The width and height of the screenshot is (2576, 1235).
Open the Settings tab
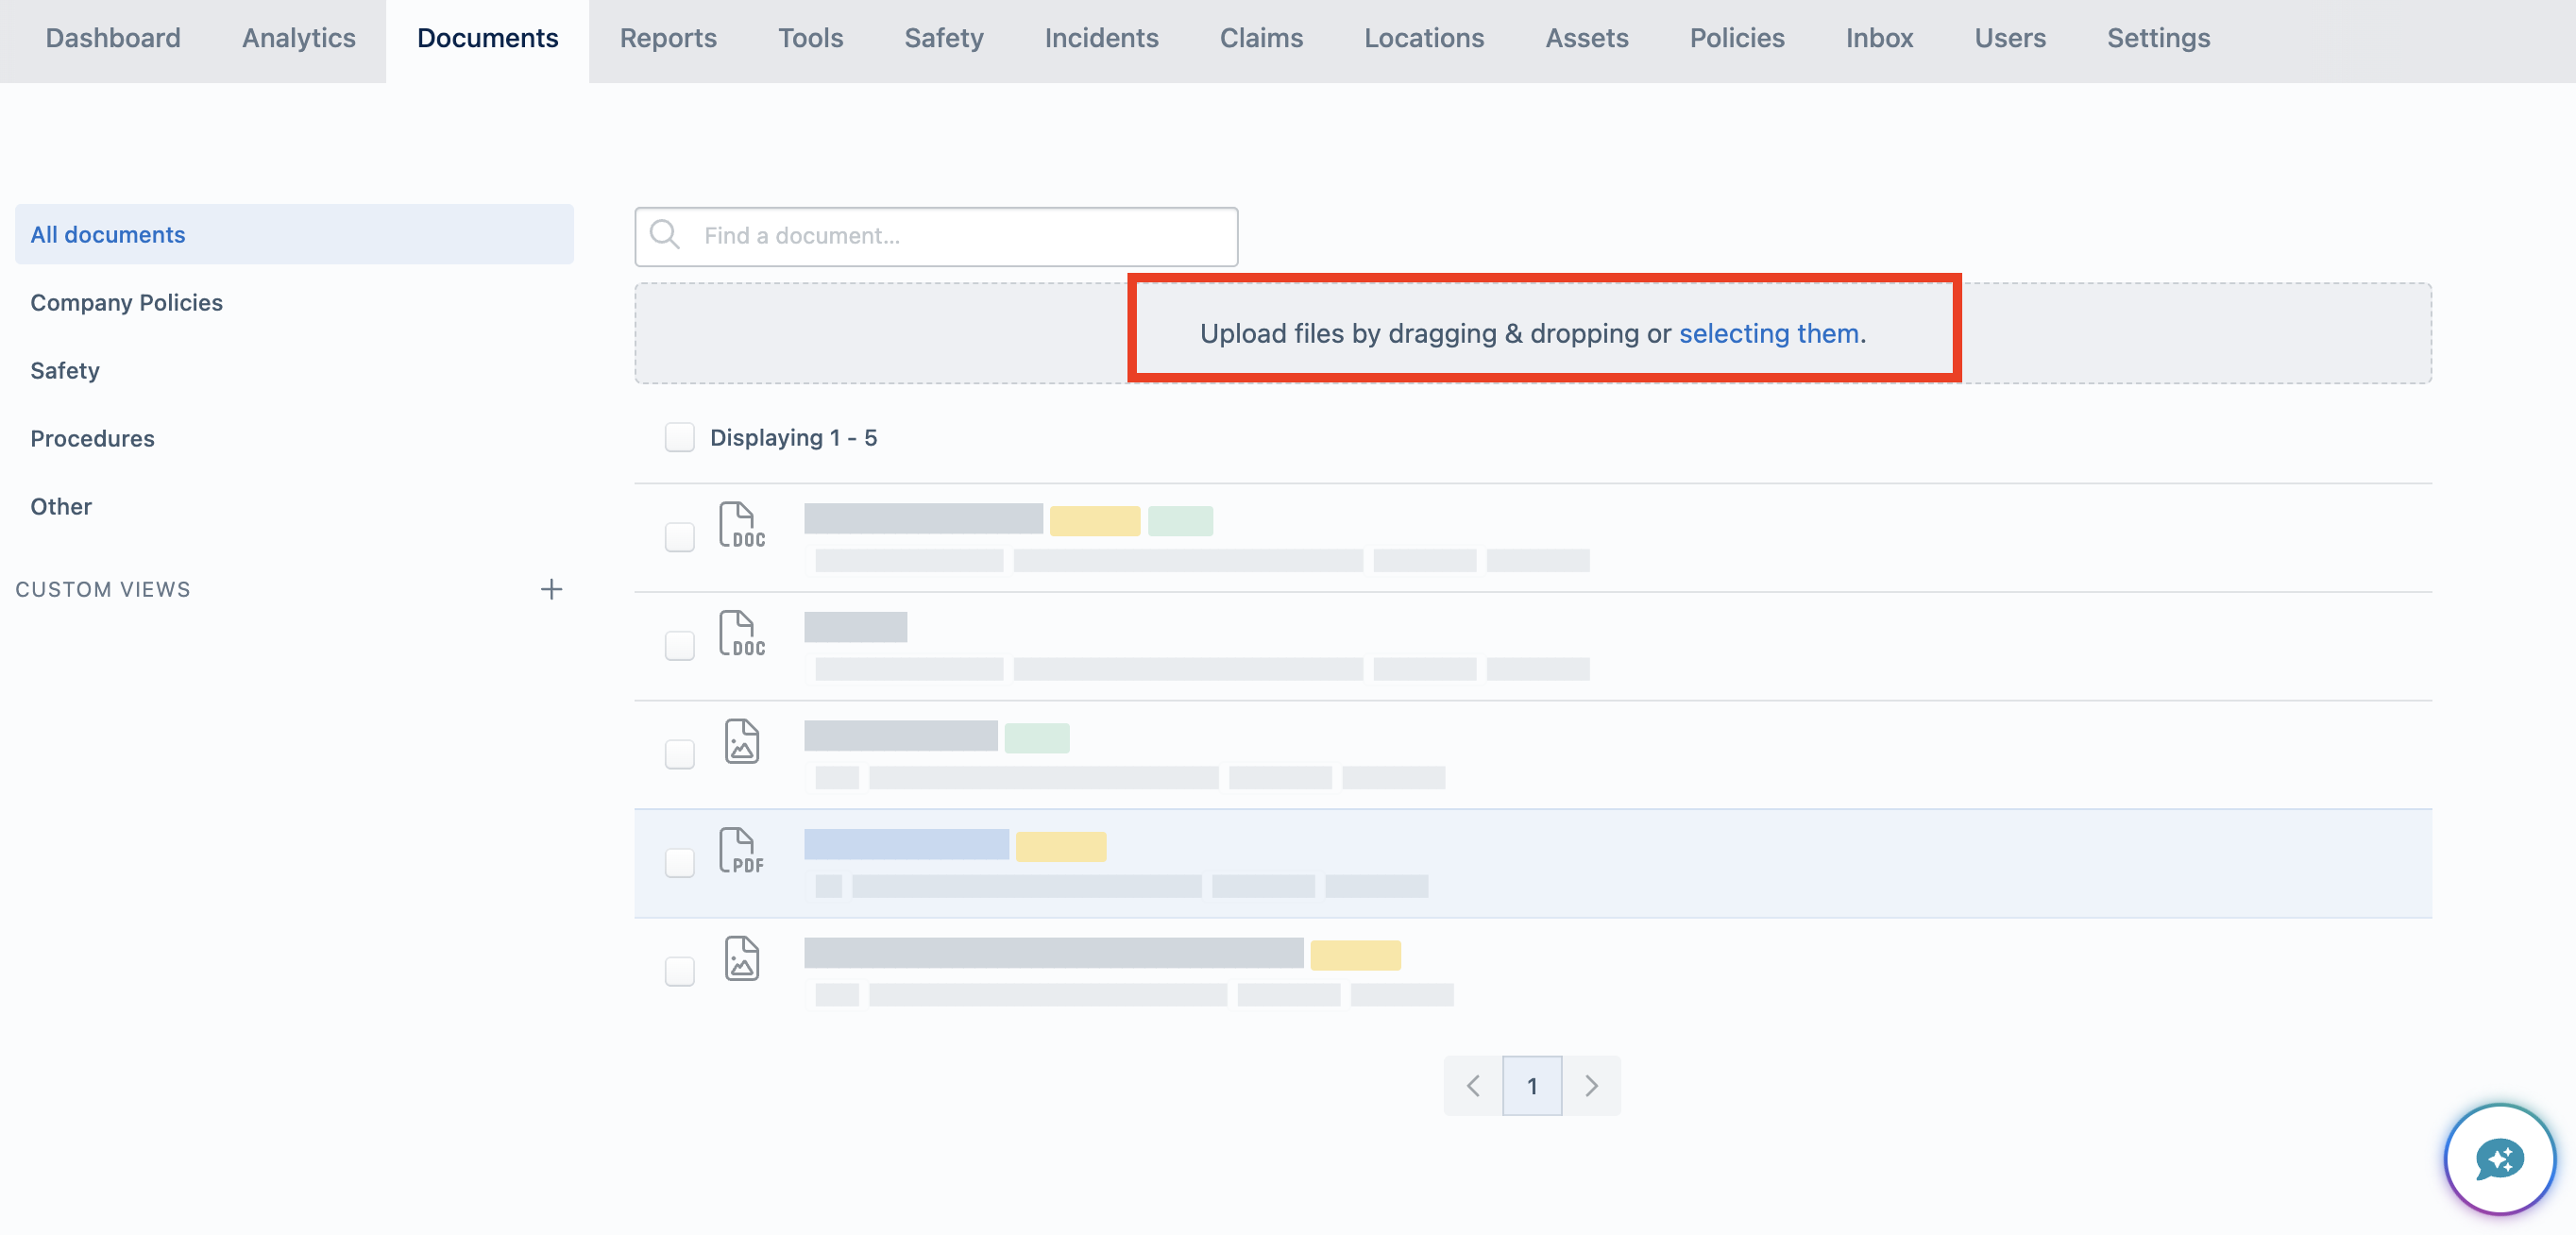[x=2157, y=38]
